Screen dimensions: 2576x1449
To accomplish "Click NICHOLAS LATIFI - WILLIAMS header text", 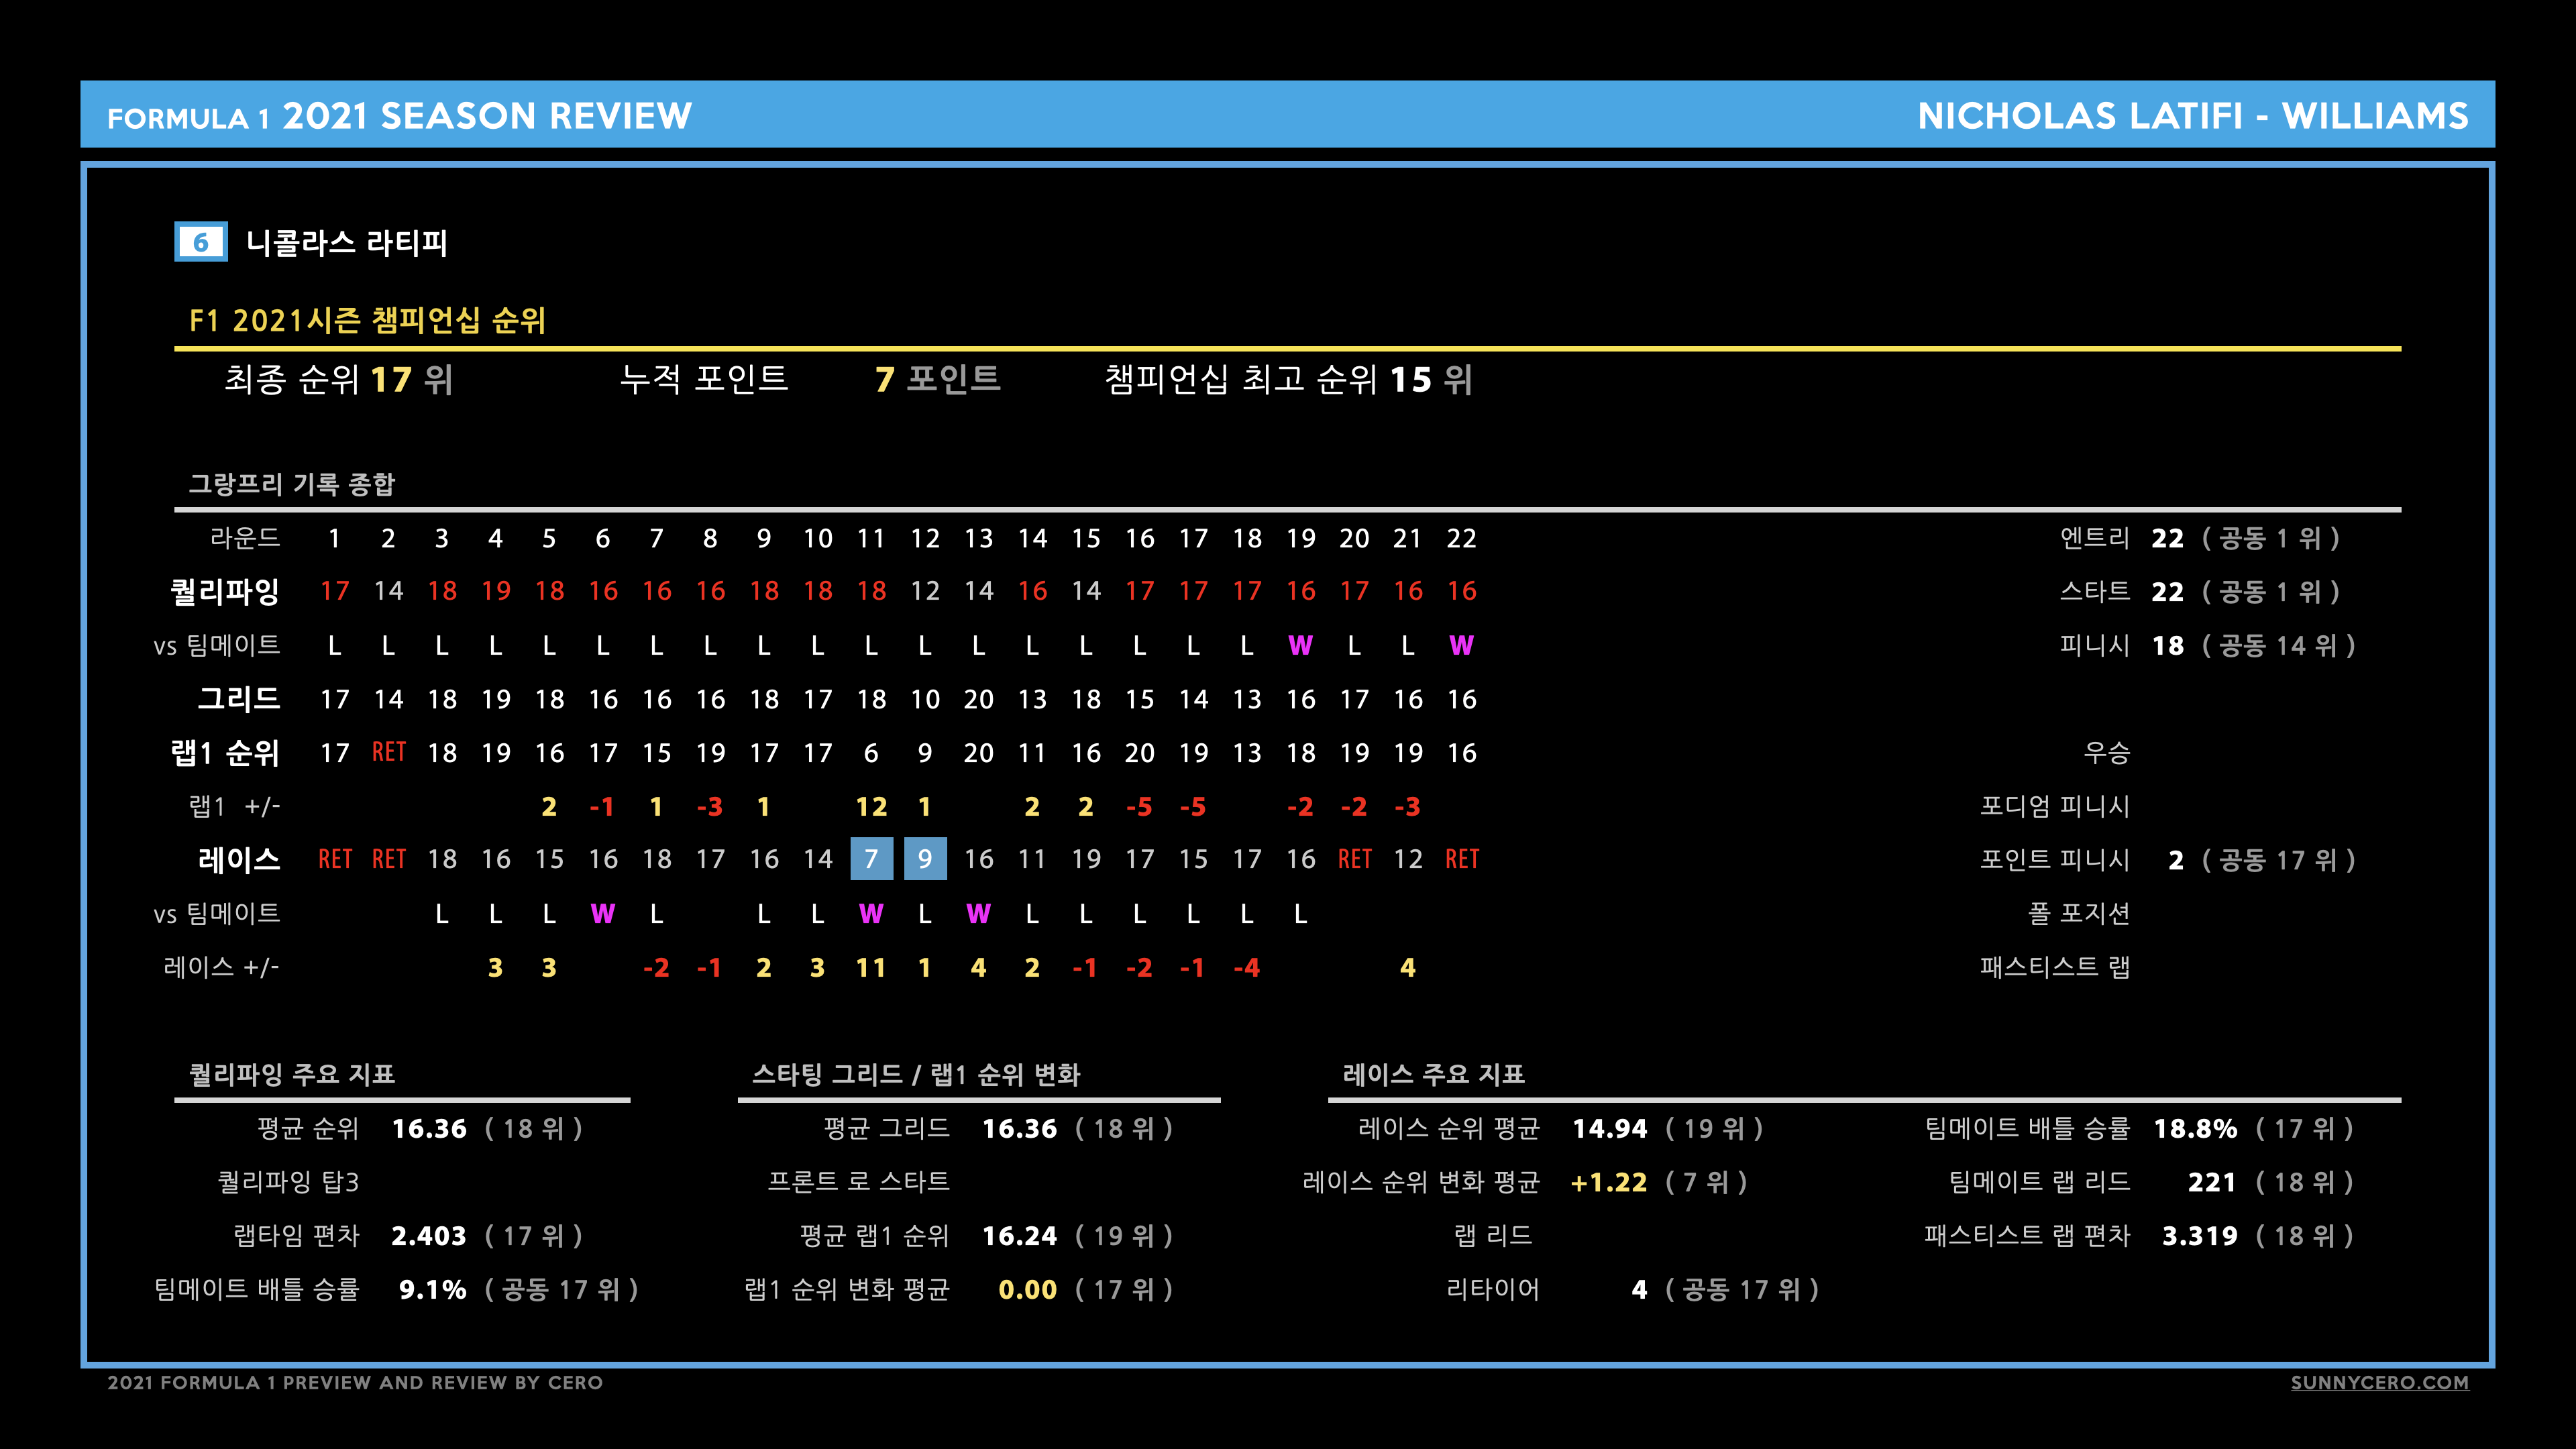I will tap(2193, 116).
